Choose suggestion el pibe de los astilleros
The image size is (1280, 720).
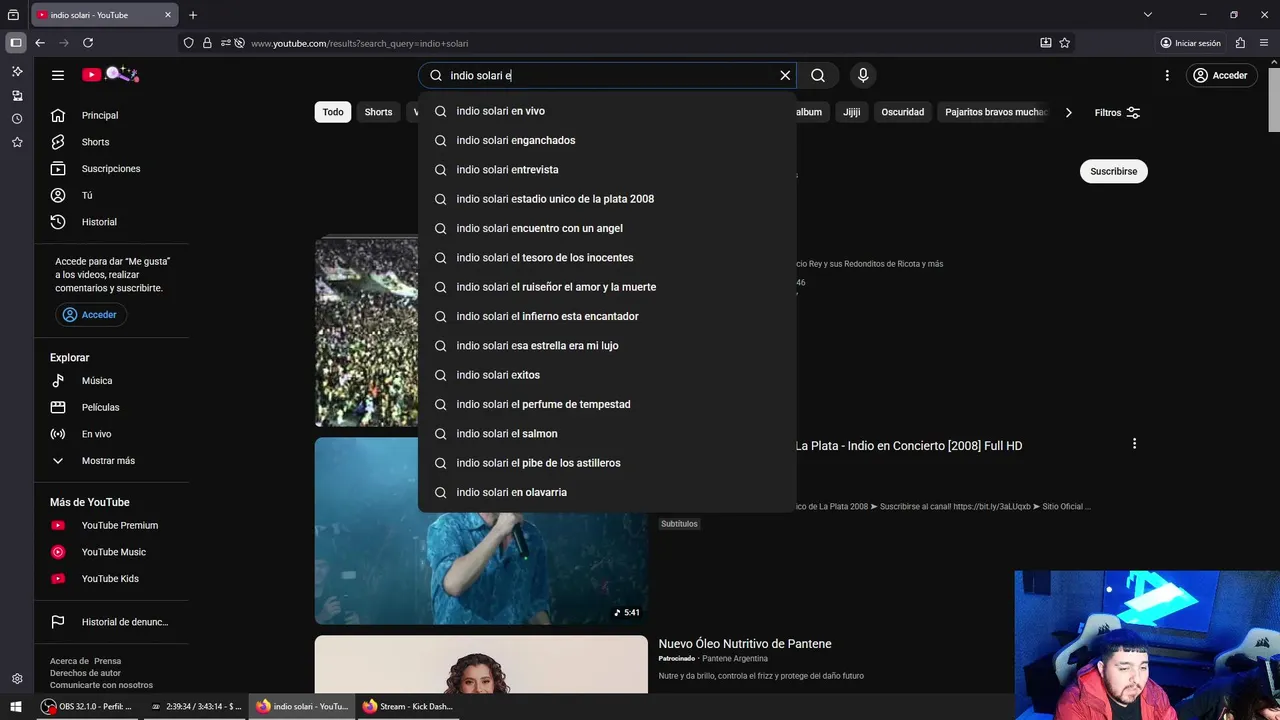pyautogui.click(x=607, y=463)
